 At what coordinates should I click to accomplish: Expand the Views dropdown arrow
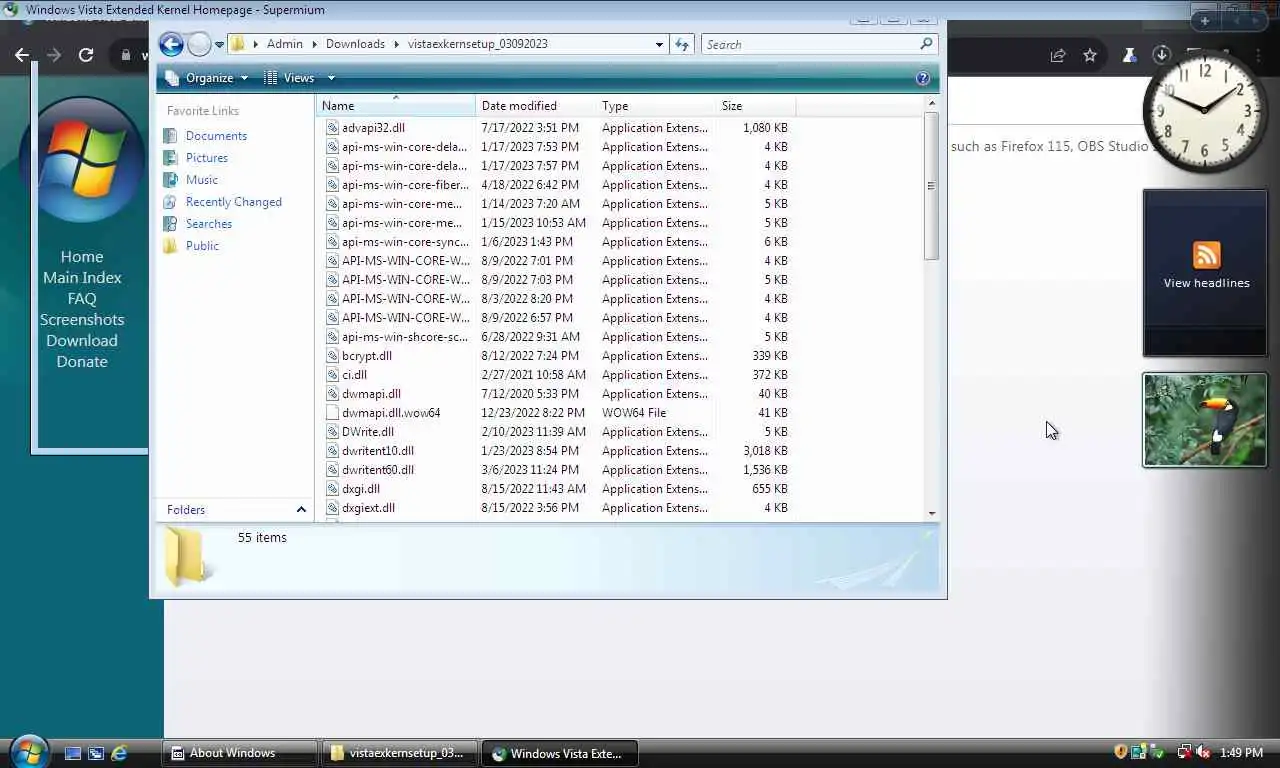pyautogui.click(x=331, y=78)
